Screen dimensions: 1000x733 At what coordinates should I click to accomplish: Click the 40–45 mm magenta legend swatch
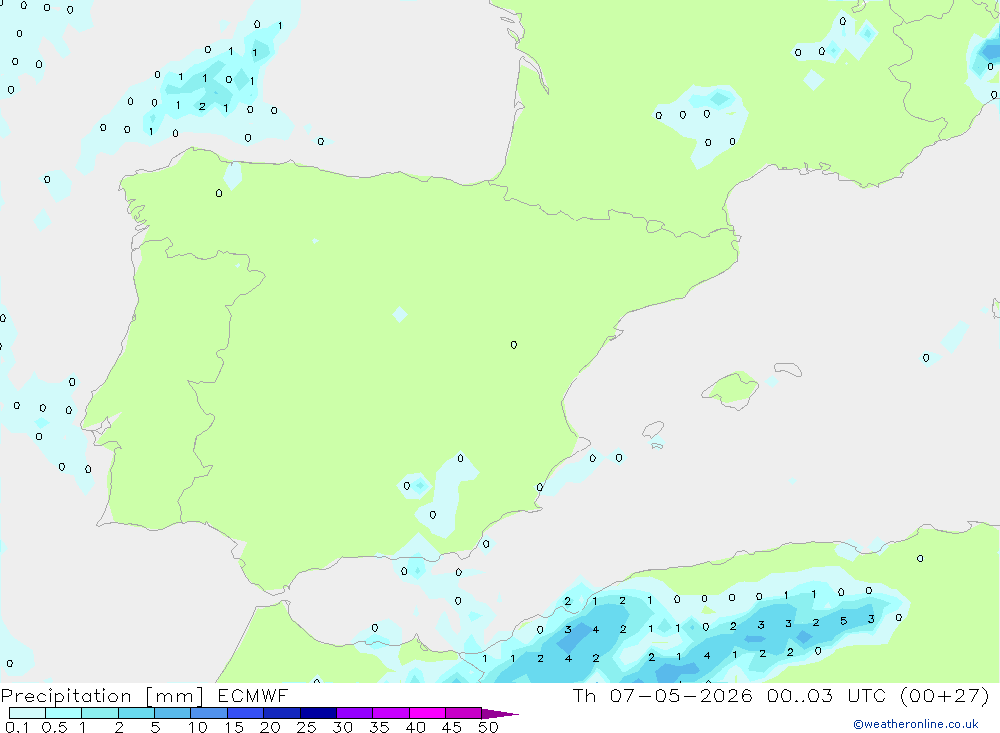[427, 713]
